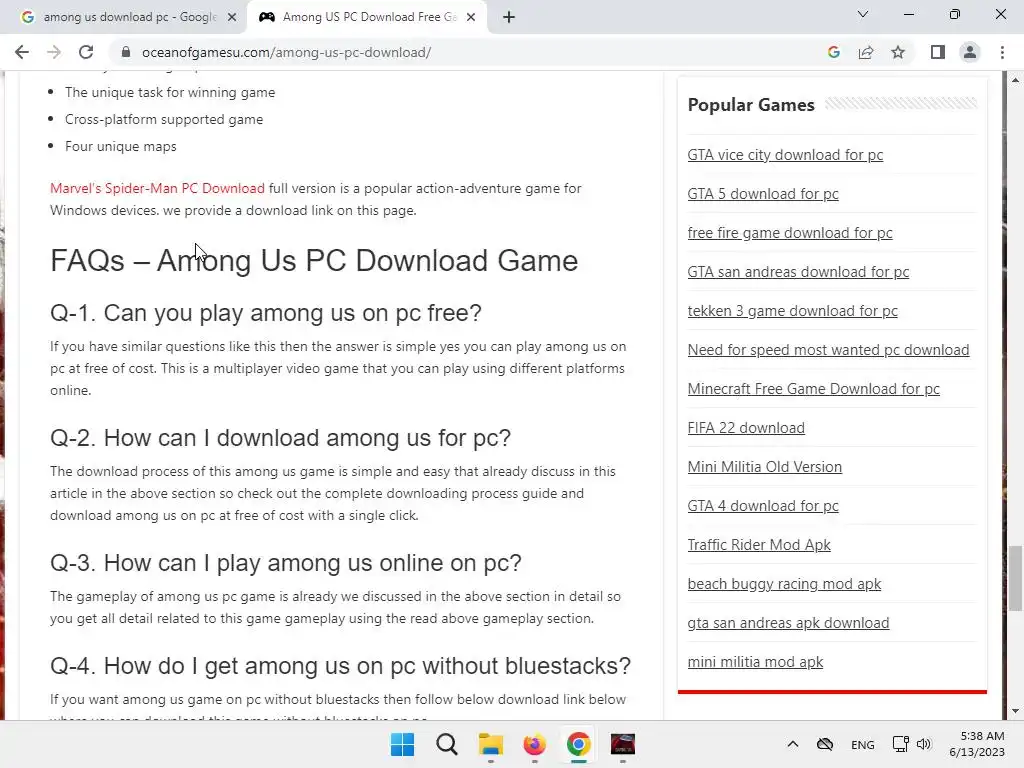Image resolution: width=1024 pixels, height=768 pixels.
Task: Click the address bar URL field
Action: (x=286, y=52)
